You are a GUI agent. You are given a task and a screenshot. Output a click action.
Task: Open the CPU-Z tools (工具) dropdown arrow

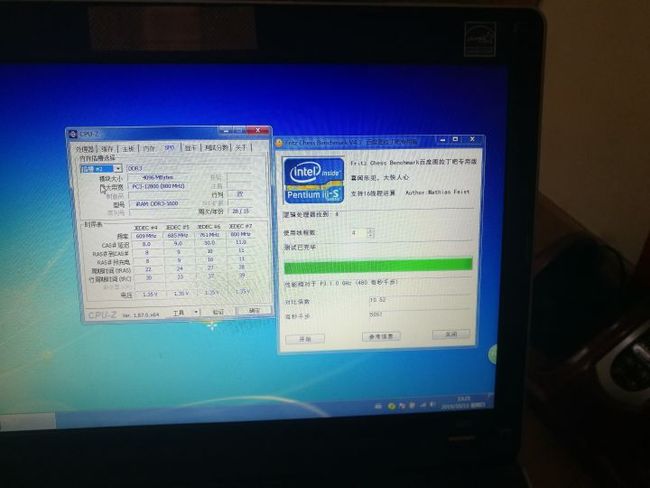coord(196,312)
